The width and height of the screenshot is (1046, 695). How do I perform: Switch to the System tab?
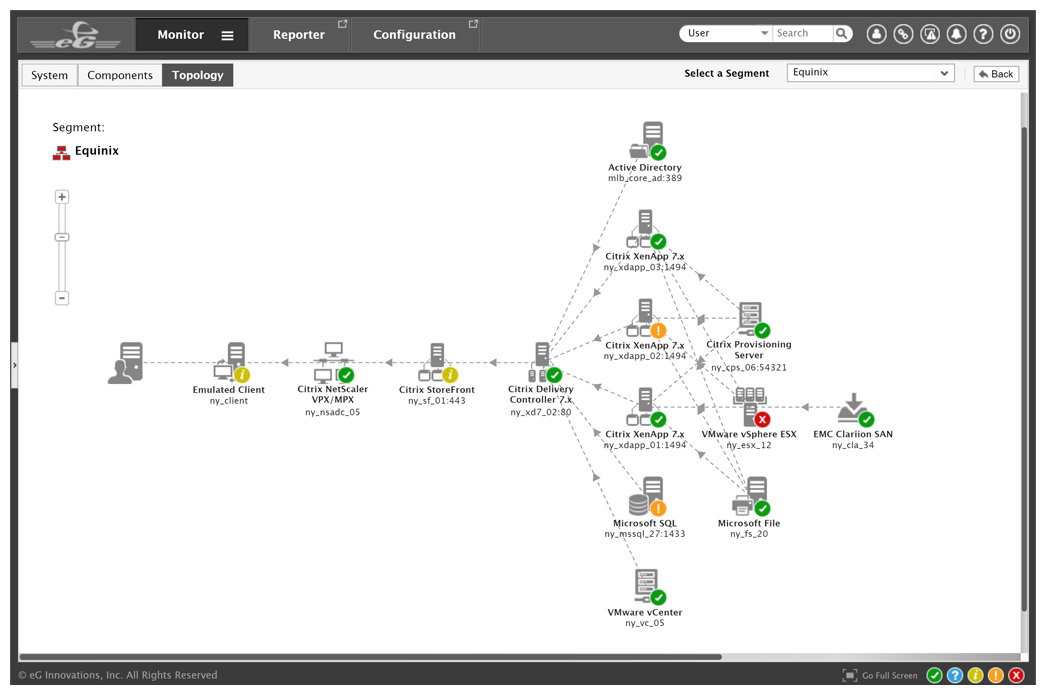(49, 75)
